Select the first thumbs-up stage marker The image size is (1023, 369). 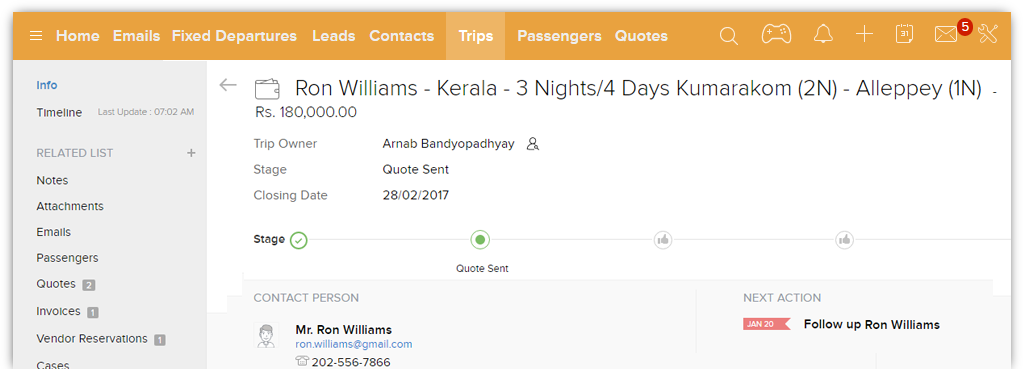[663, 241]
